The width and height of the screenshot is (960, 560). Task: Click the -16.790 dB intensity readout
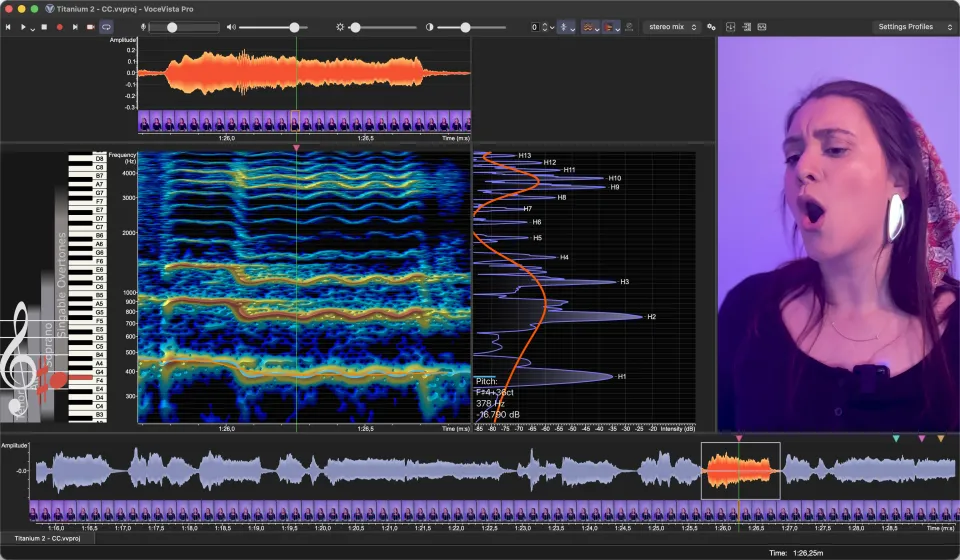click(x=498, y=415)
